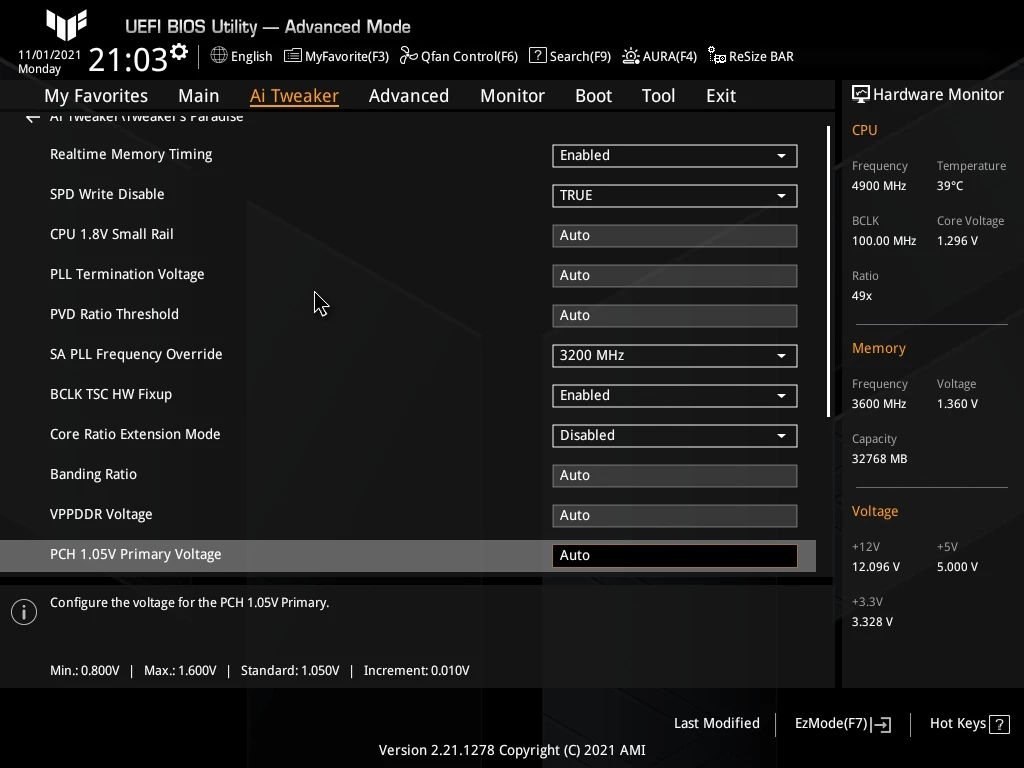Click the settings list scrollbar
This screenshot has width=1024, height=768.
(x=828, y=271)
